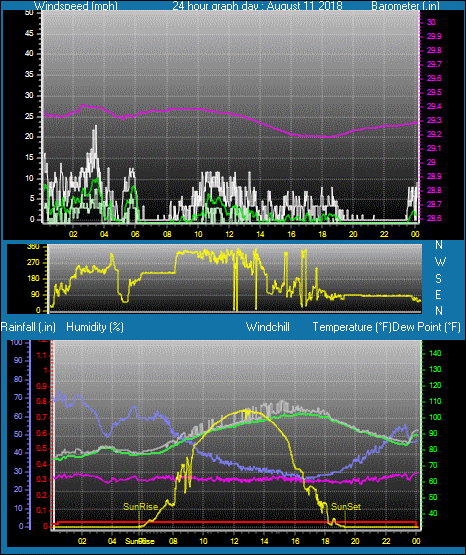This screenshot has width=466, height=555.
Task: Select "360" on the wind direction axis
Action: click(33, 247)
